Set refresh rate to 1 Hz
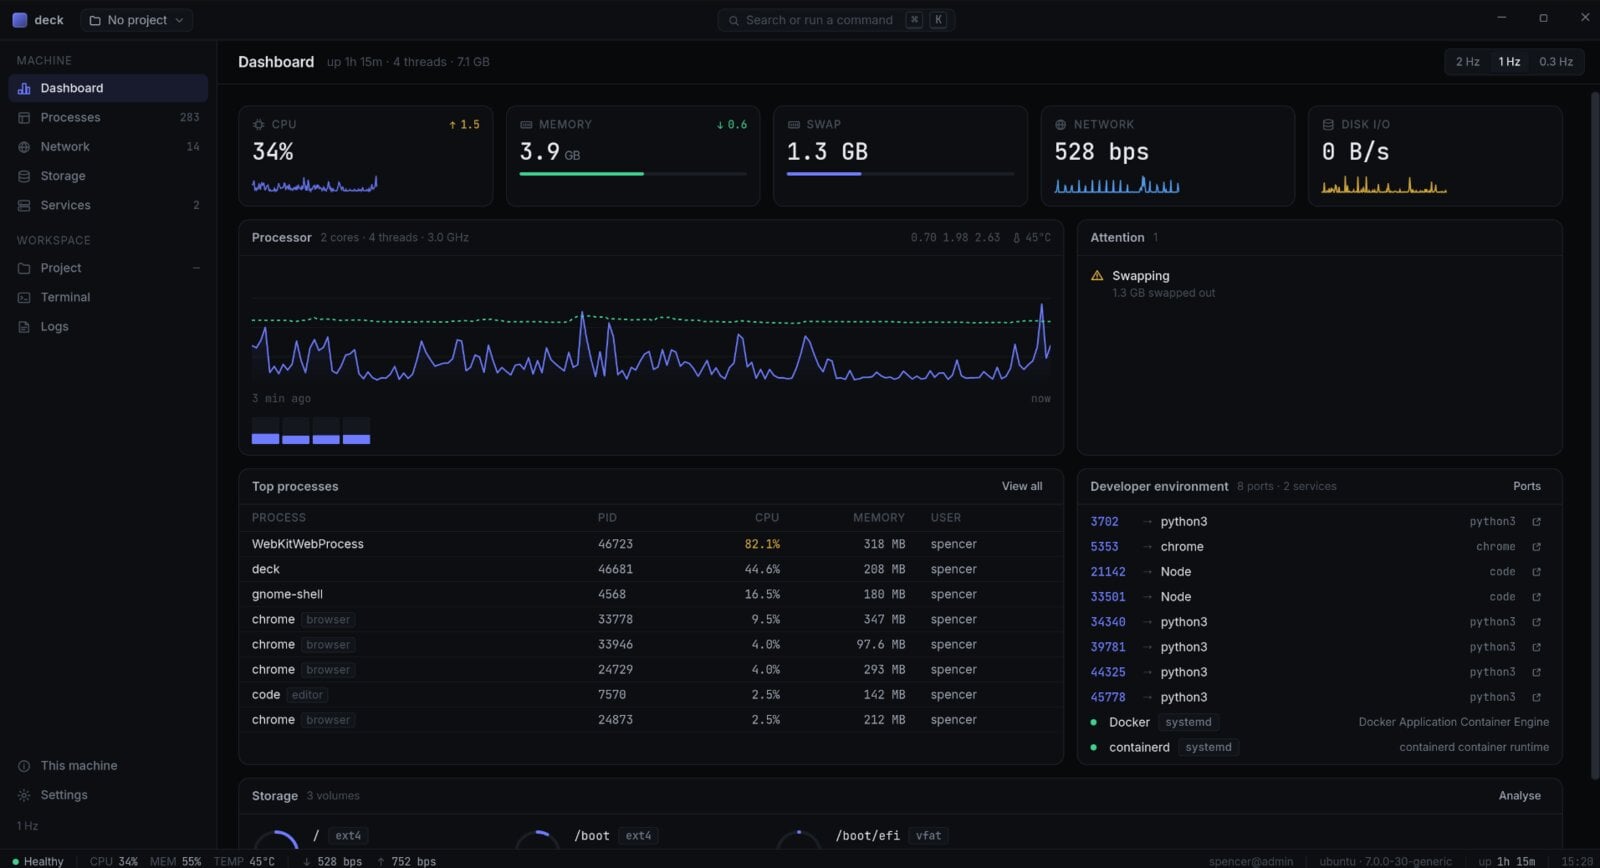The width and height of the screenshot is (1600, 868). 1509,62
